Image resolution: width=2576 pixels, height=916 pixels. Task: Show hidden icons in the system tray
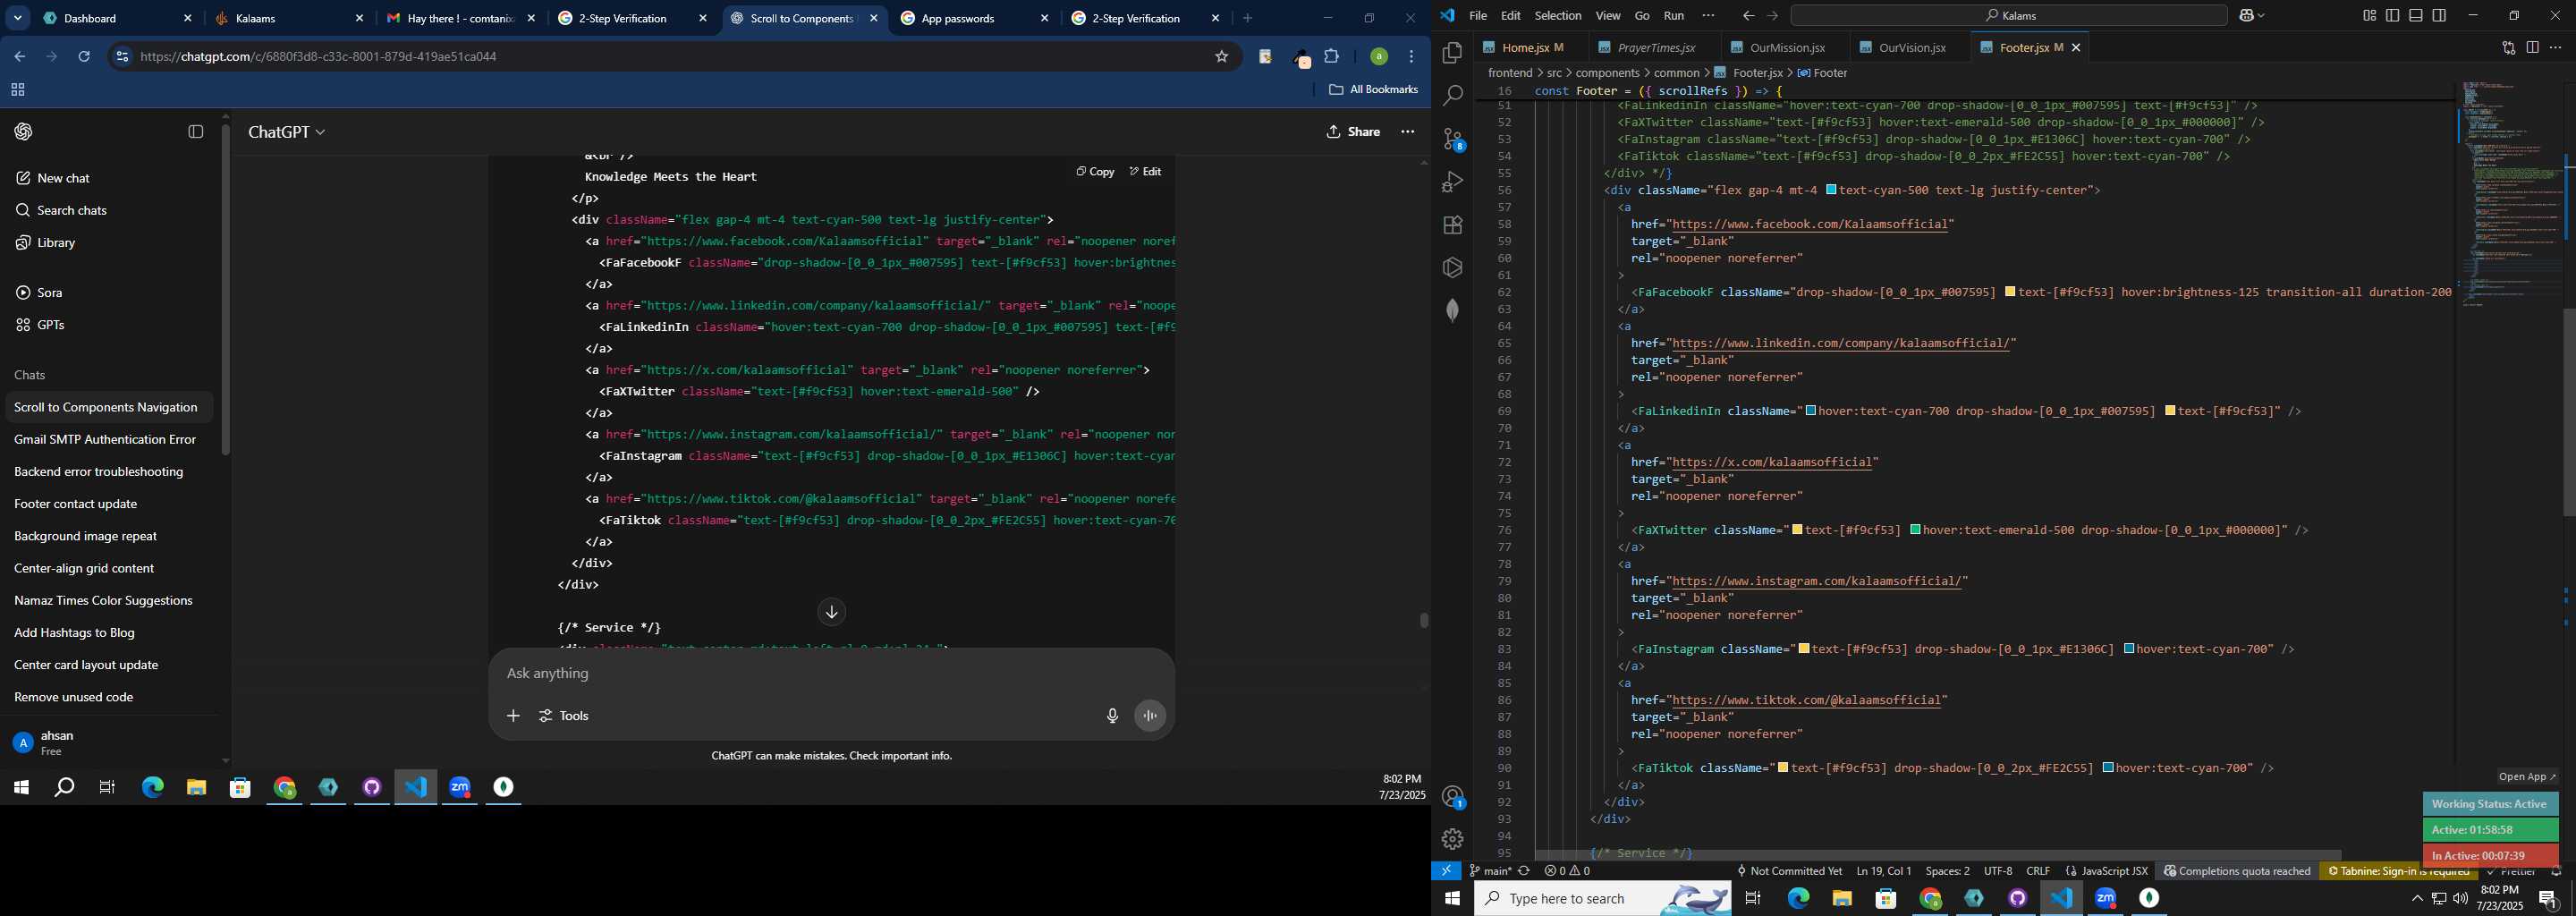[2417, 898]
